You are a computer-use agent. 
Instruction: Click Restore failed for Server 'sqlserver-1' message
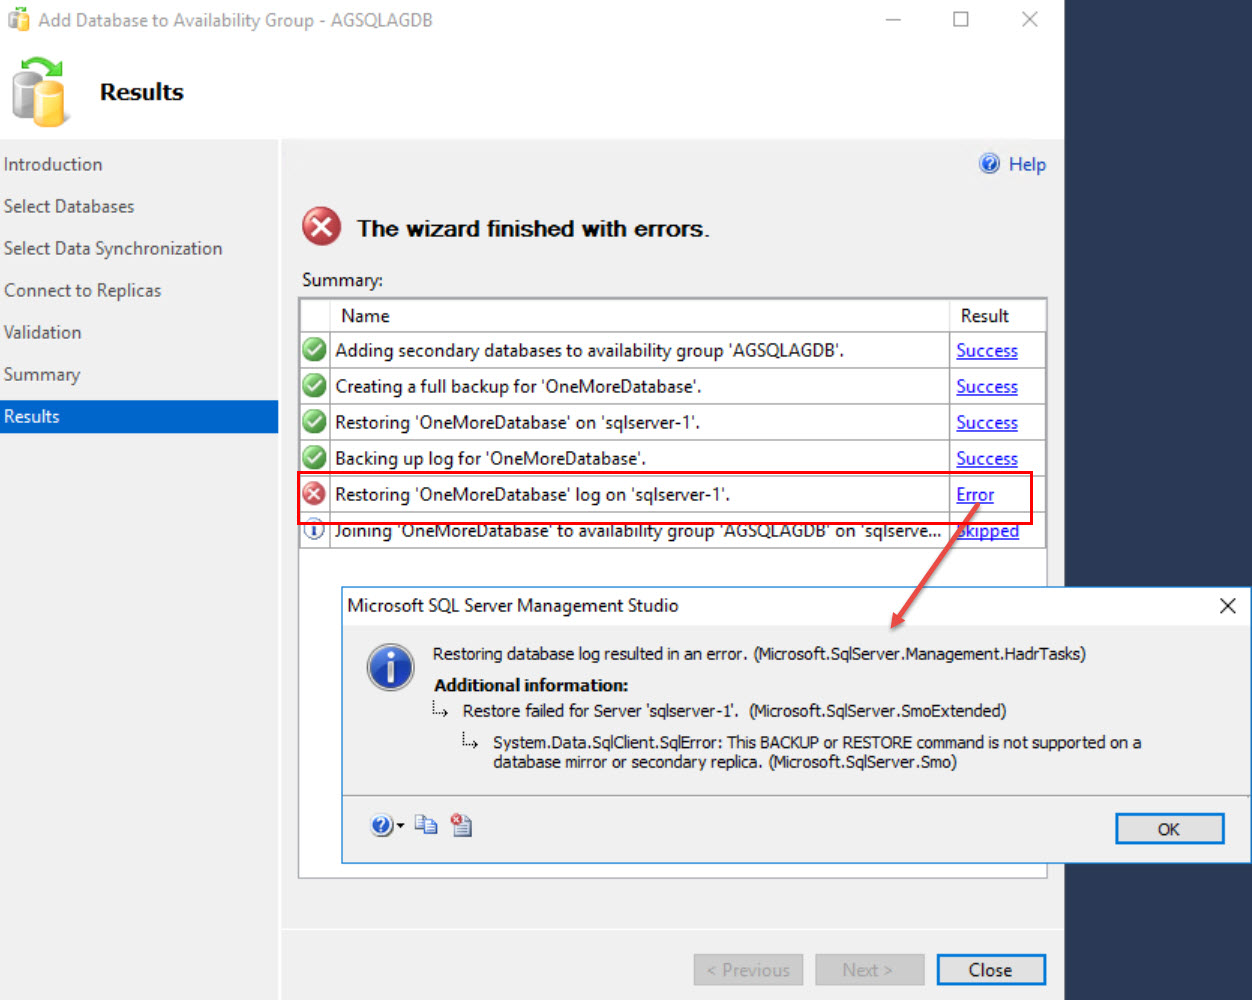pyautogui.click(x=734, y=711)
